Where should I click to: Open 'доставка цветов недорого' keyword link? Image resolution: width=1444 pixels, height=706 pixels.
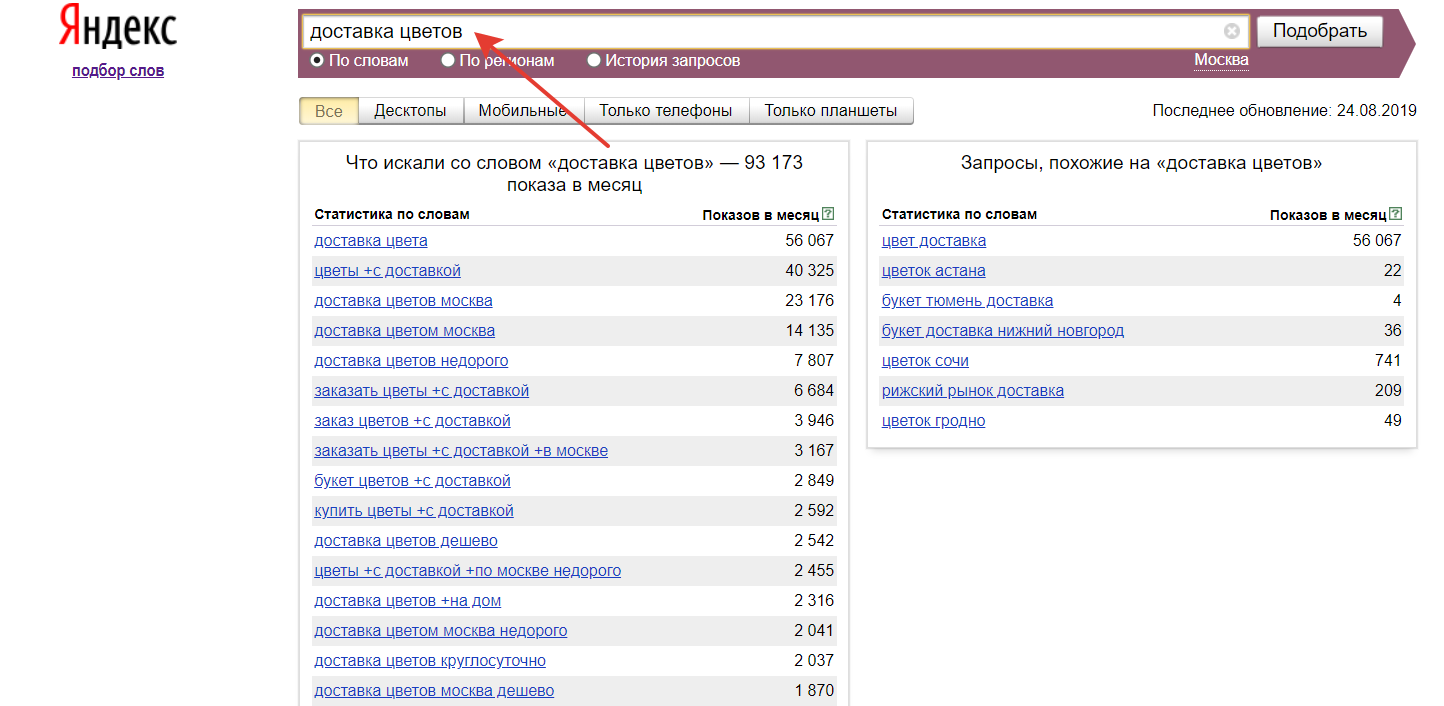pos(411,361)
